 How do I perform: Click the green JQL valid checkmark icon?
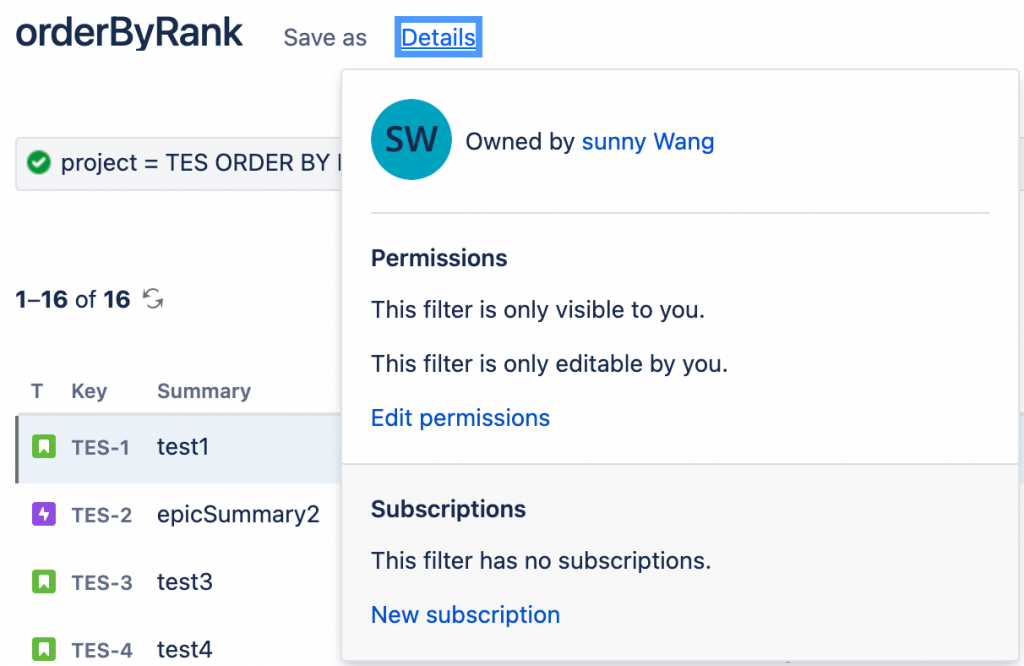pyautogui.click(x=38, y=162)
